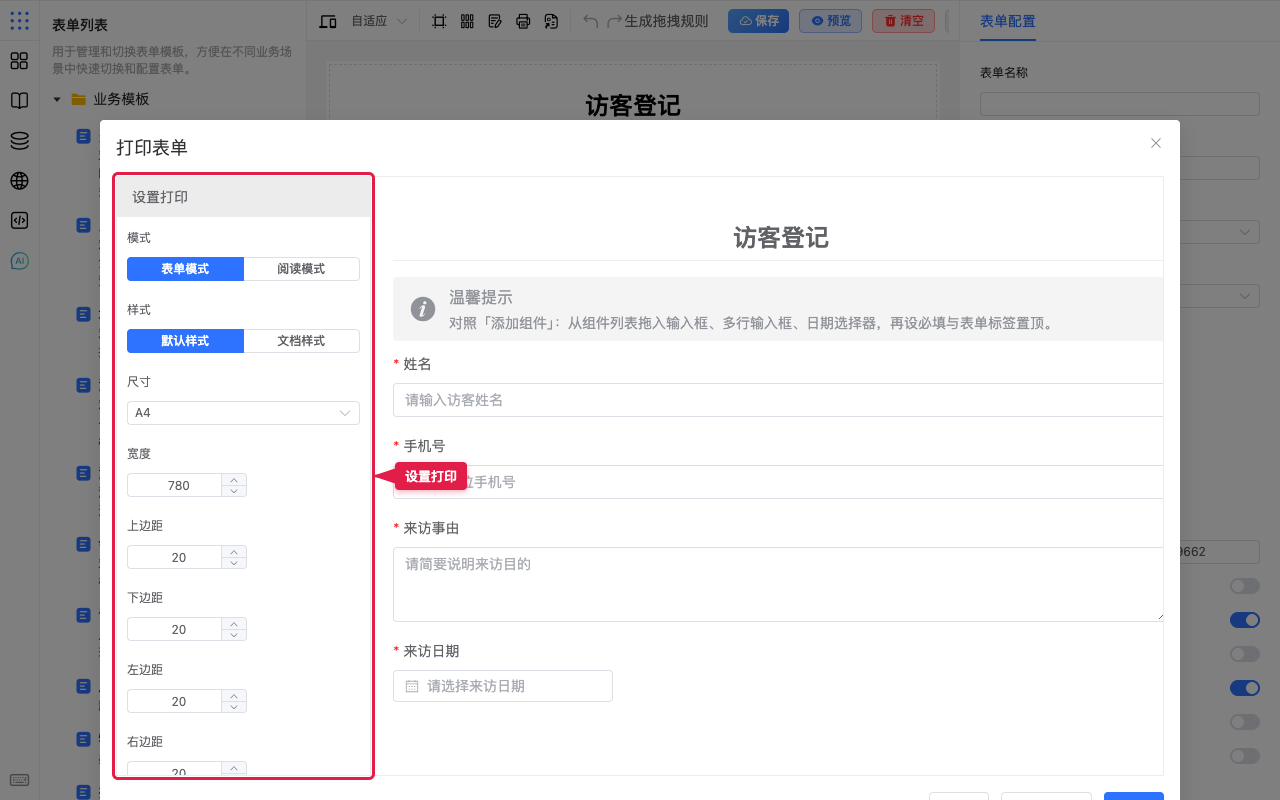Open the code brackets icon in sidebar
This screenshot has height=800, width=1280.
(19, 221)
